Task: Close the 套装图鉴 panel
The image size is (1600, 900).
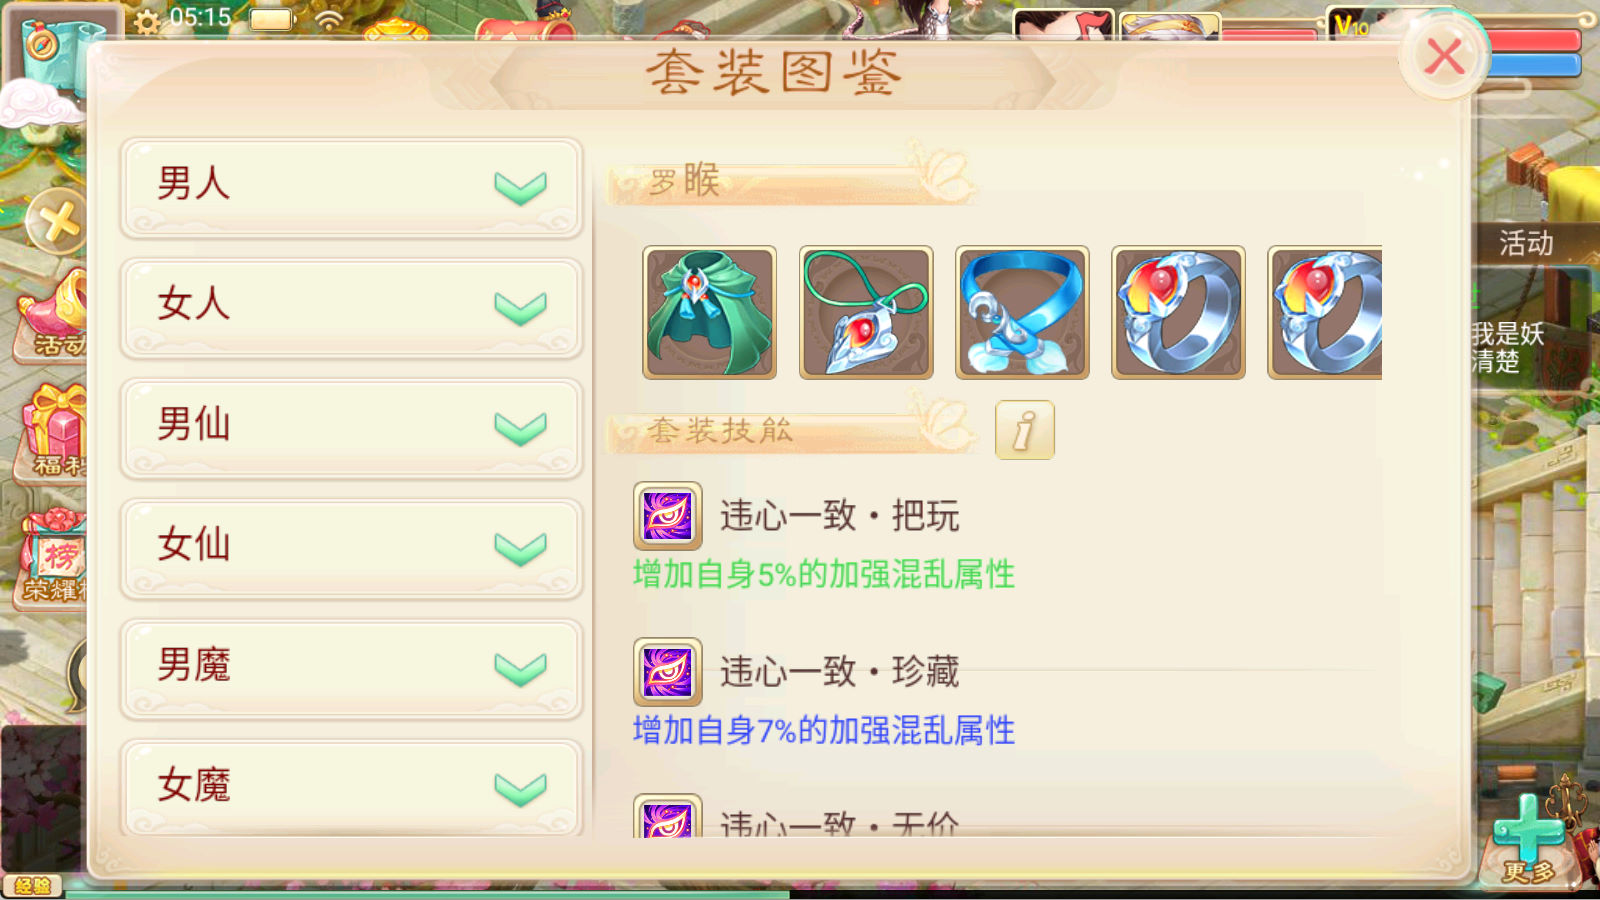Action: point(1444,57)
